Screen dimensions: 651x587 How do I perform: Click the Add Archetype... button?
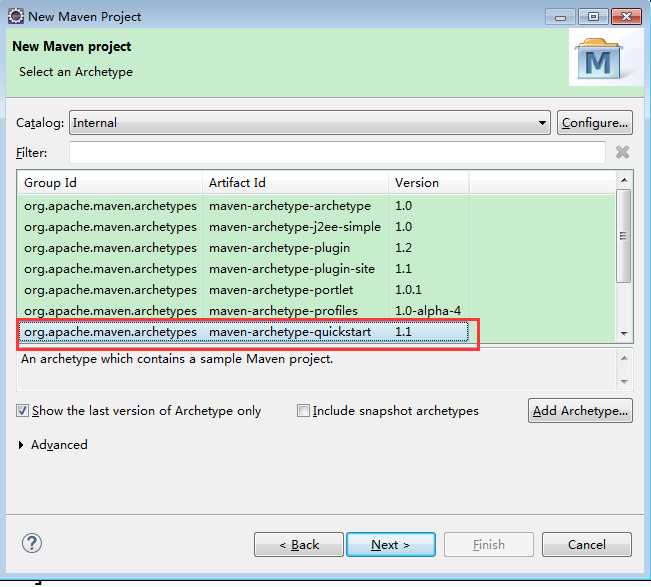580,411
